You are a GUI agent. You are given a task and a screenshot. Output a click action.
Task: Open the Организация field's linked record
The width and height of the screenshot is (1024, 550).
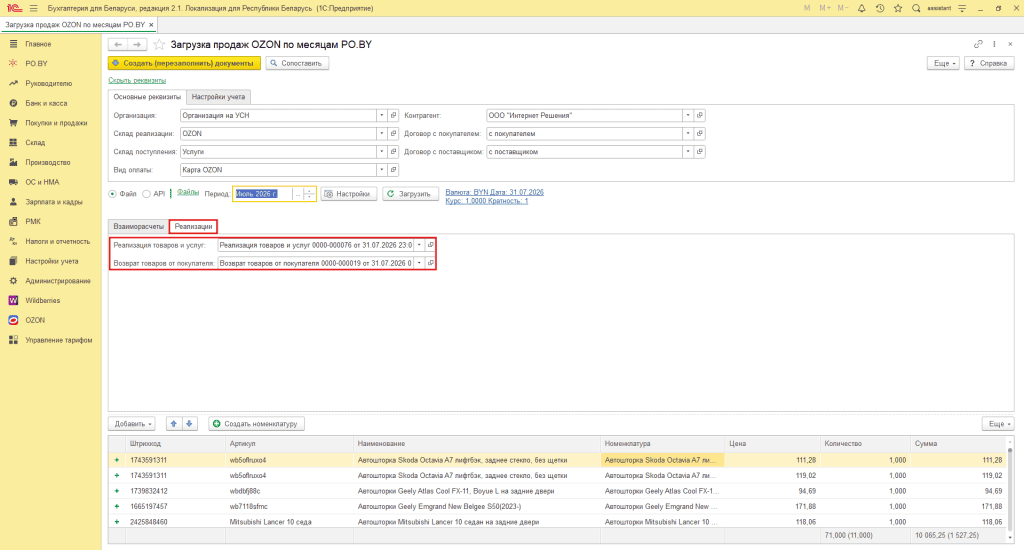click(393, 116)
